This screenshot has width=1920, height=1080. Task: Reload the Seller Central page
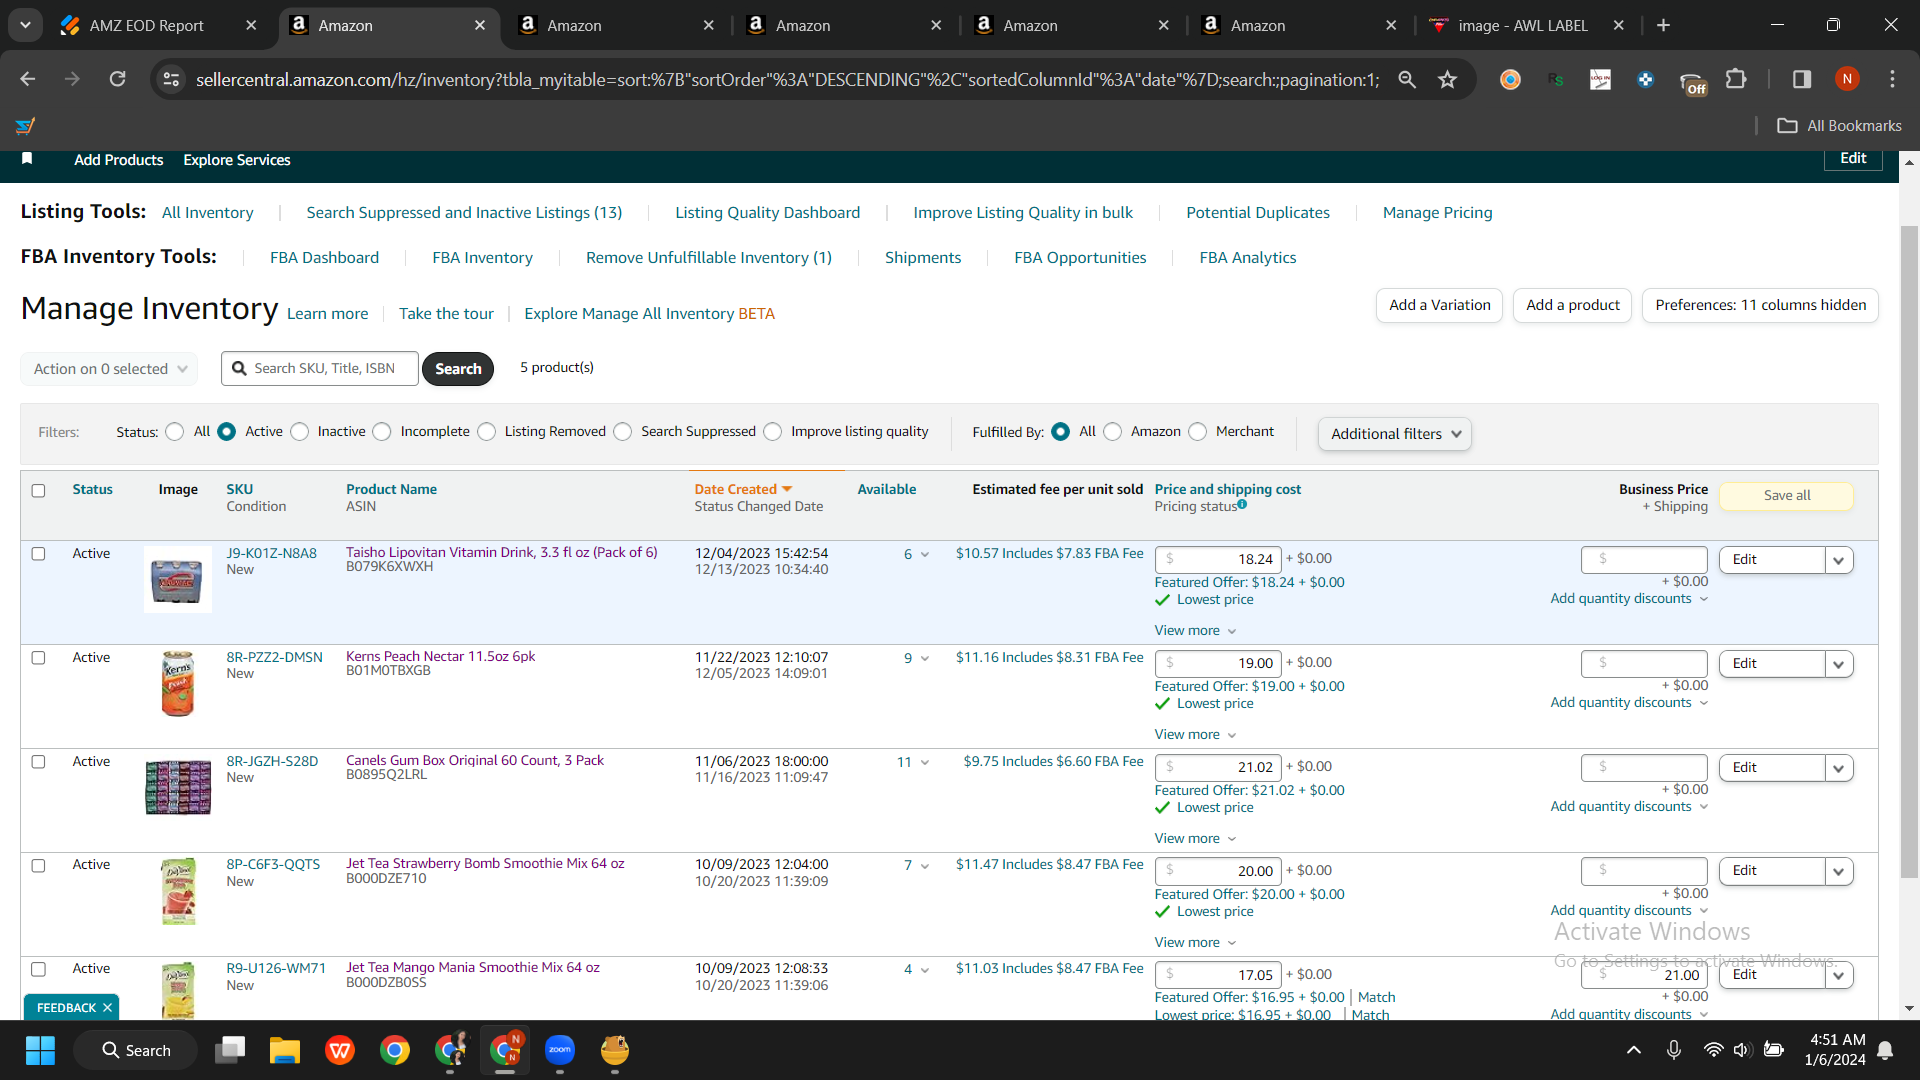(118, 79)
